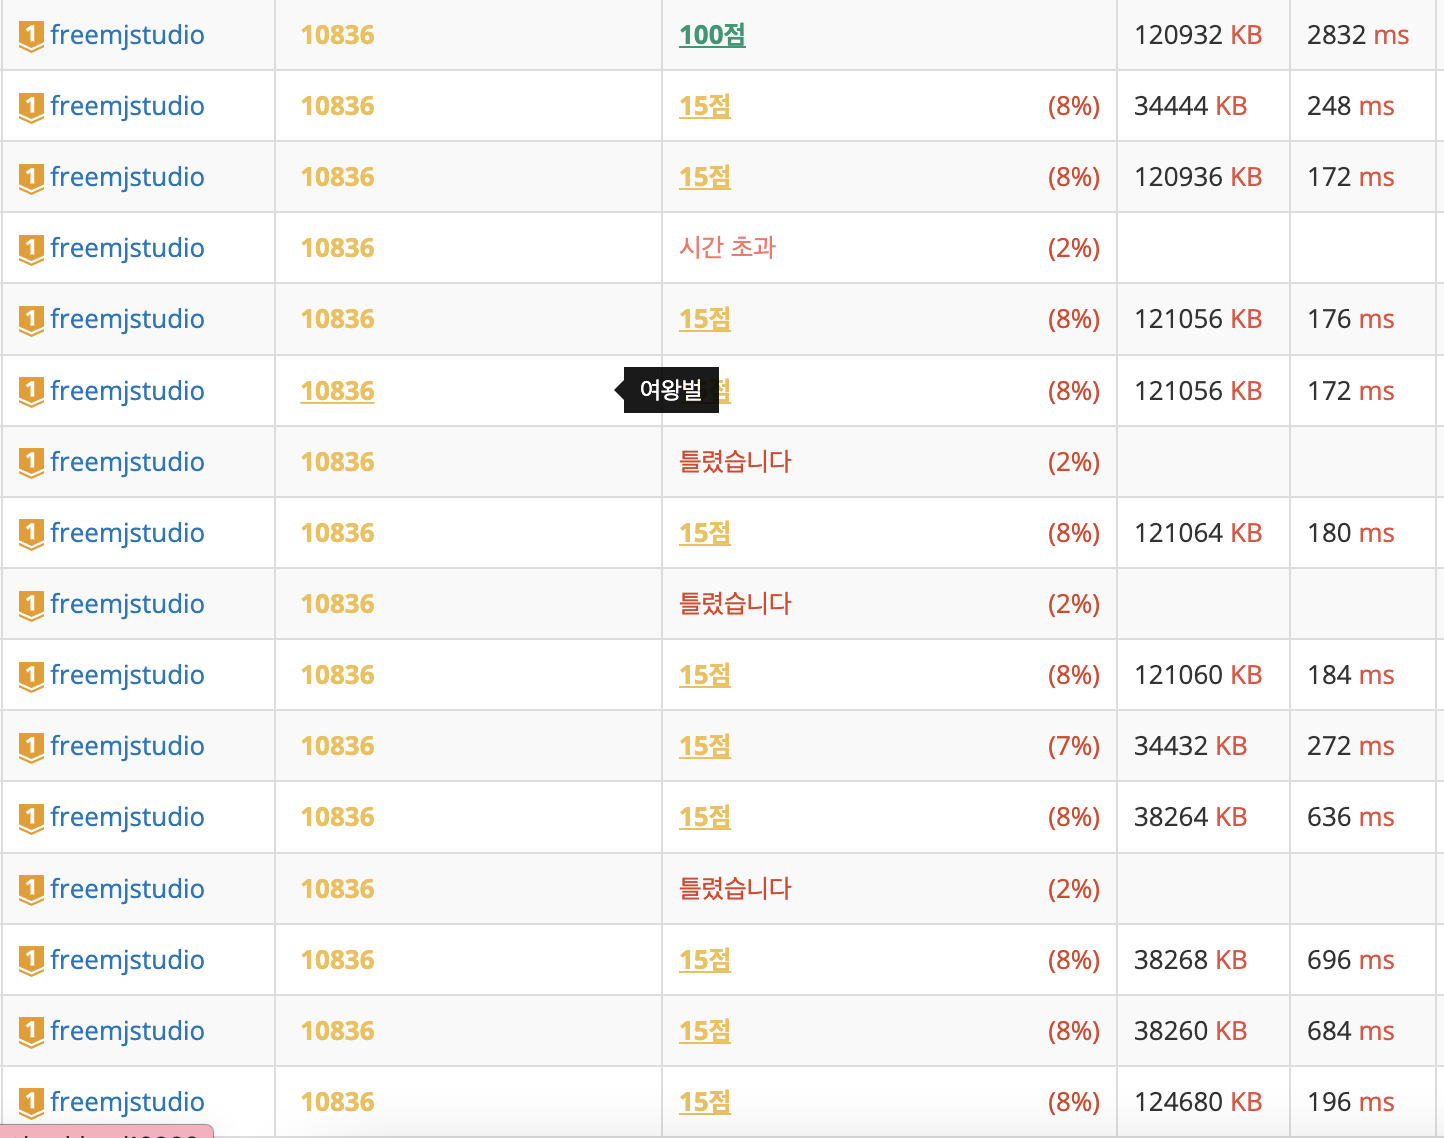Open freemjstudio profile in the 684 ms row

pyautogui.click(x=127, y=1031)
